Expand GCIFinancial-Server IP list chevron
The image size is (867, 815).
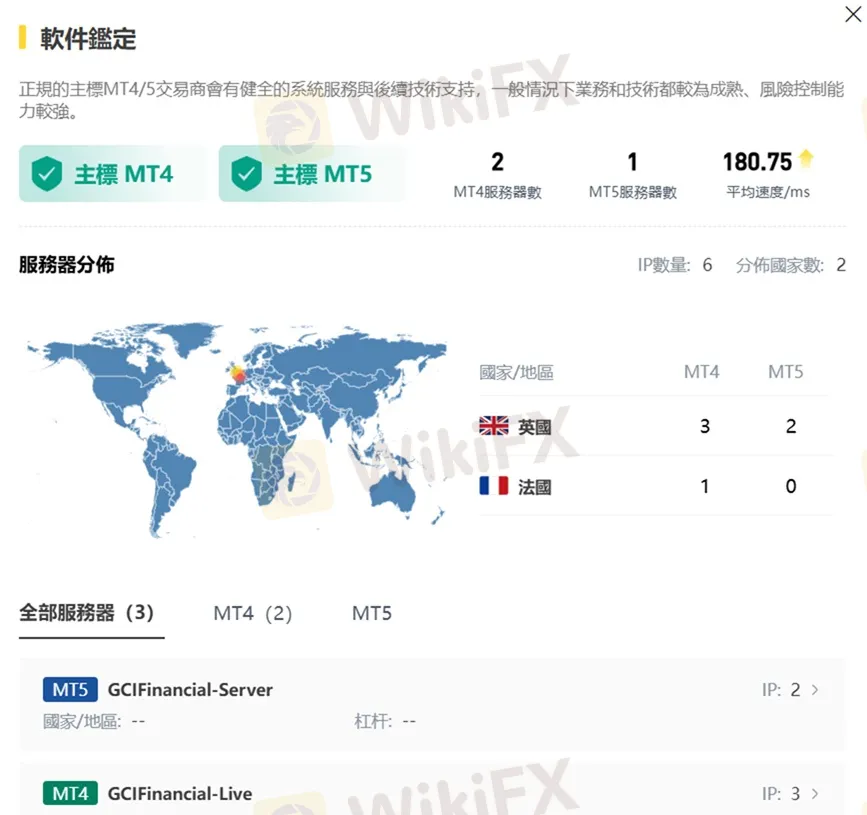(815, 690)
